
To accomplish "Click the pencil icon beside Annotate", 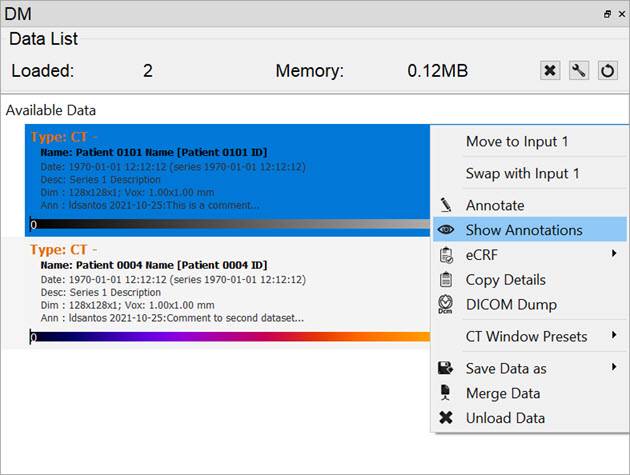I will (446, 205).
